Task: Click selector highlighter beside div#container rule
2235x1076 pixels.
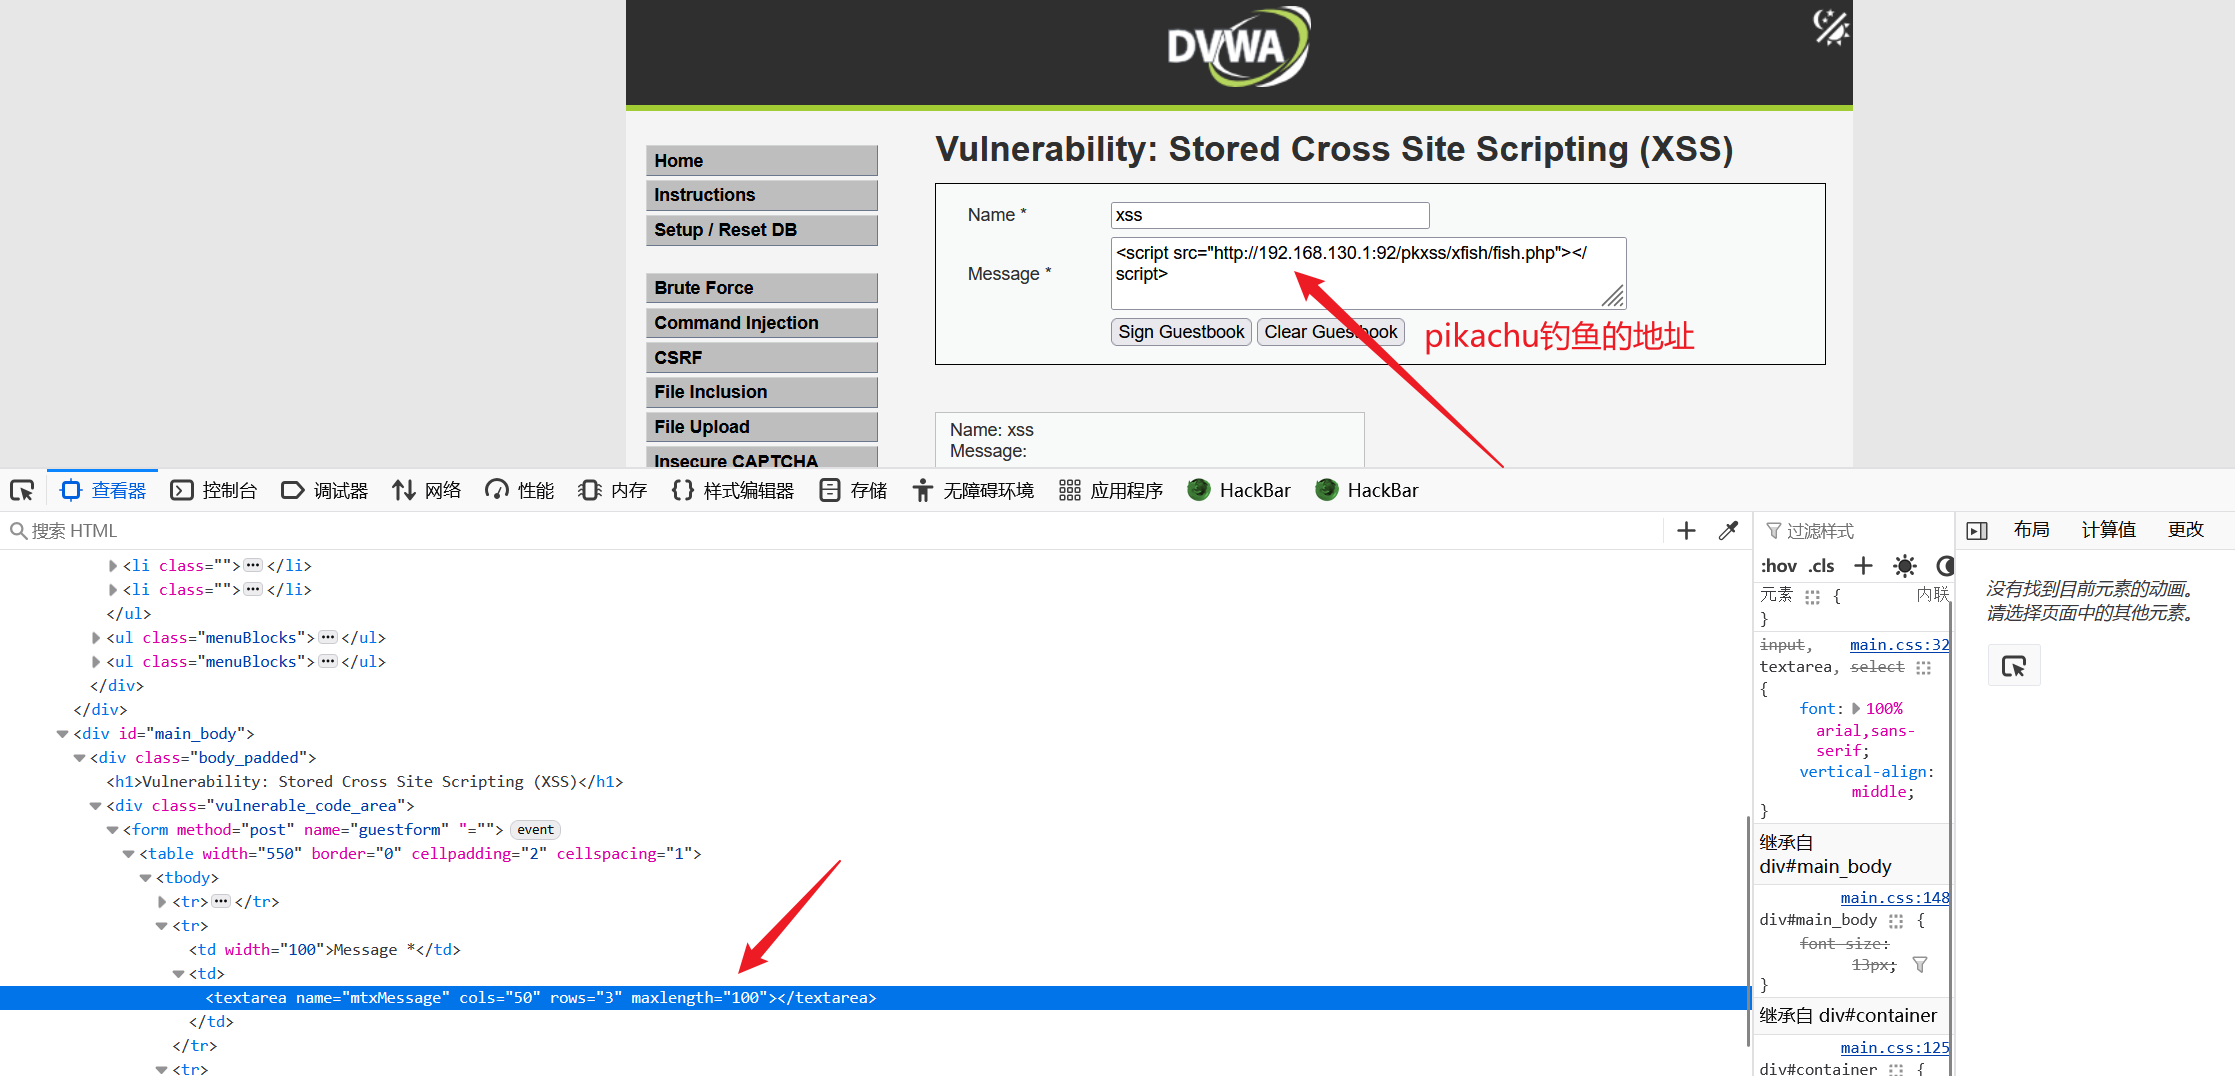Action: 1896,1069
